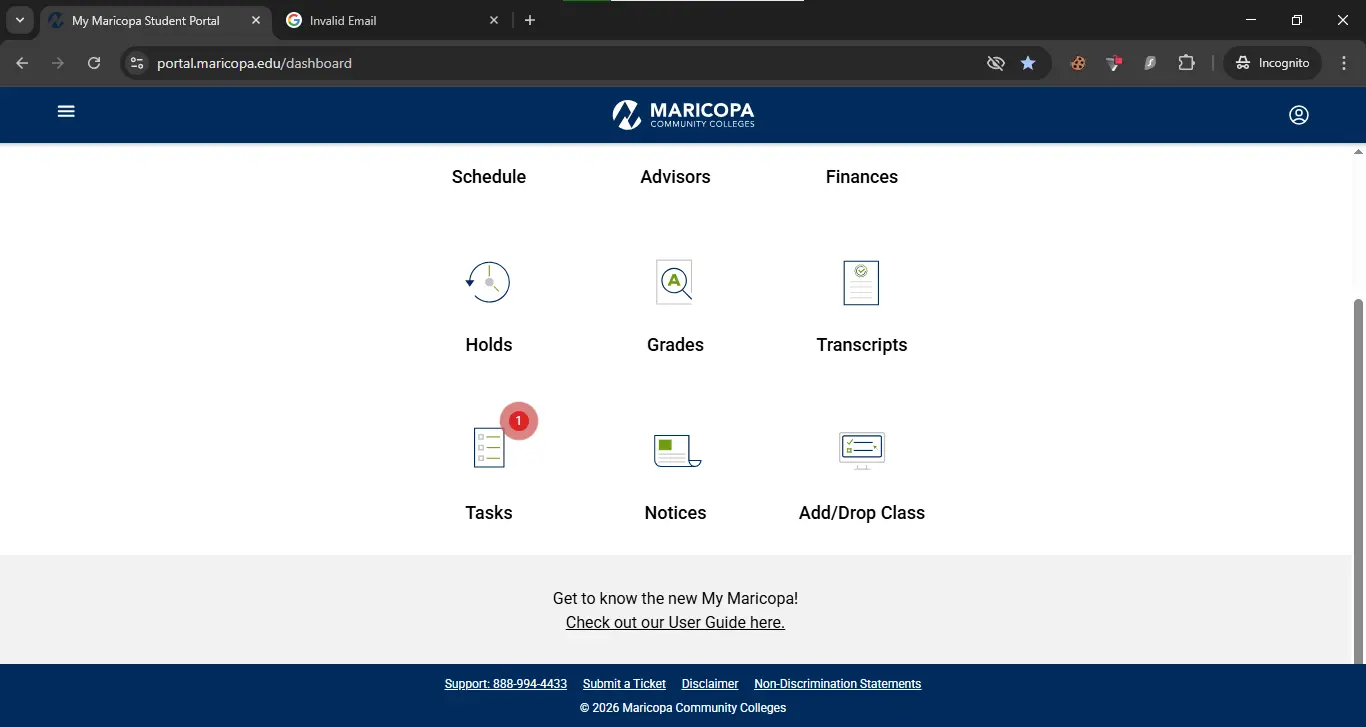Image resolution: width=1366 pixels, height=727 pixels.
Task: Click the Add/Drop Class text label
Action: pos(862,513)
